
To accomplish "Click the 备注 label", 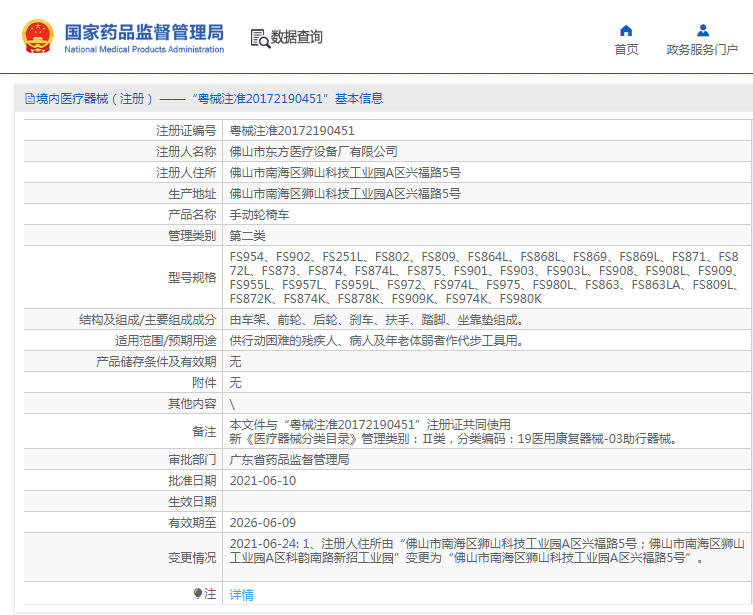I will click(204, 432).
